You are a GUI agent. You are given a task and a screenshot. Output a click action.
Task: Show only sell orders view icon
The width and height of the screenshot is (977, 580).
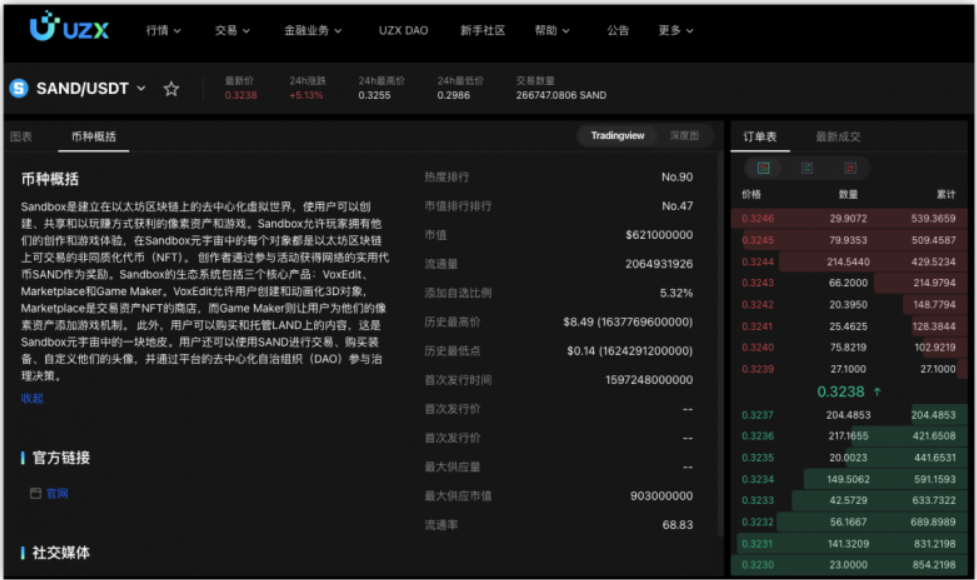(850, 168)
